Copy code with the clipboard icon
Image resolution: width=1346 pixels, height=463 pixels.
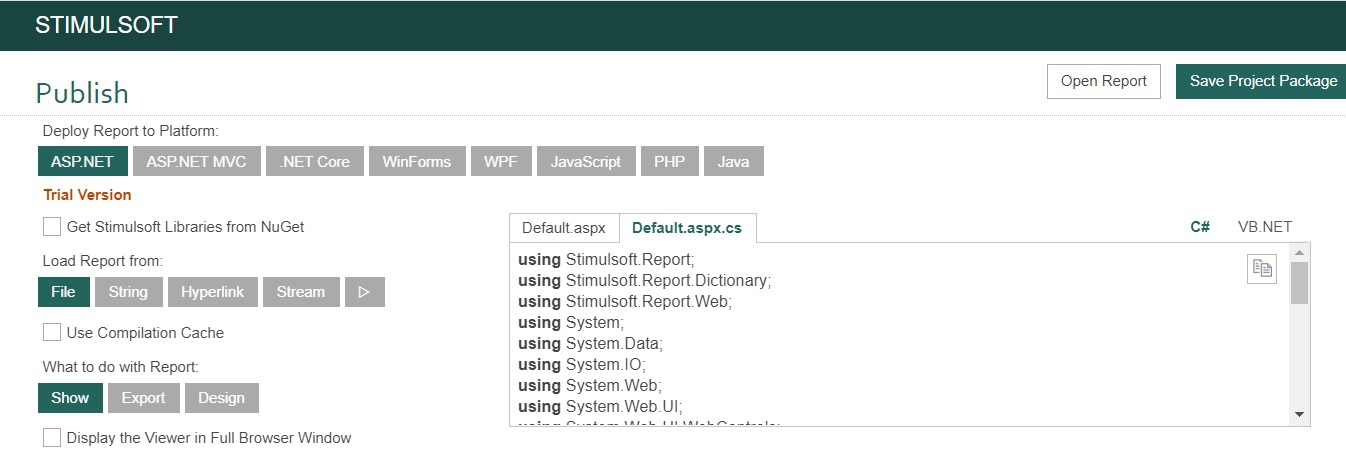(1262, 268)
